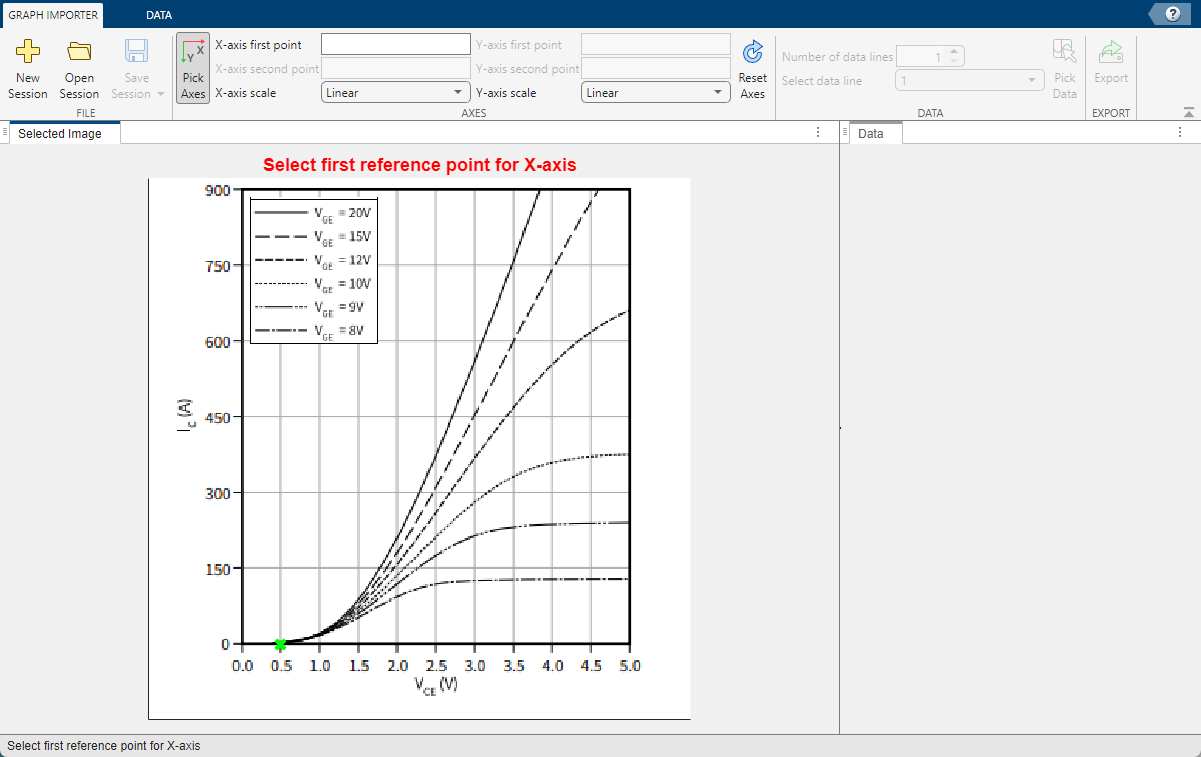Screen dimensions: 1201x757
Task: Open Selected Image panel options menu
Action: pyautogui.click(x=818, y=132)
